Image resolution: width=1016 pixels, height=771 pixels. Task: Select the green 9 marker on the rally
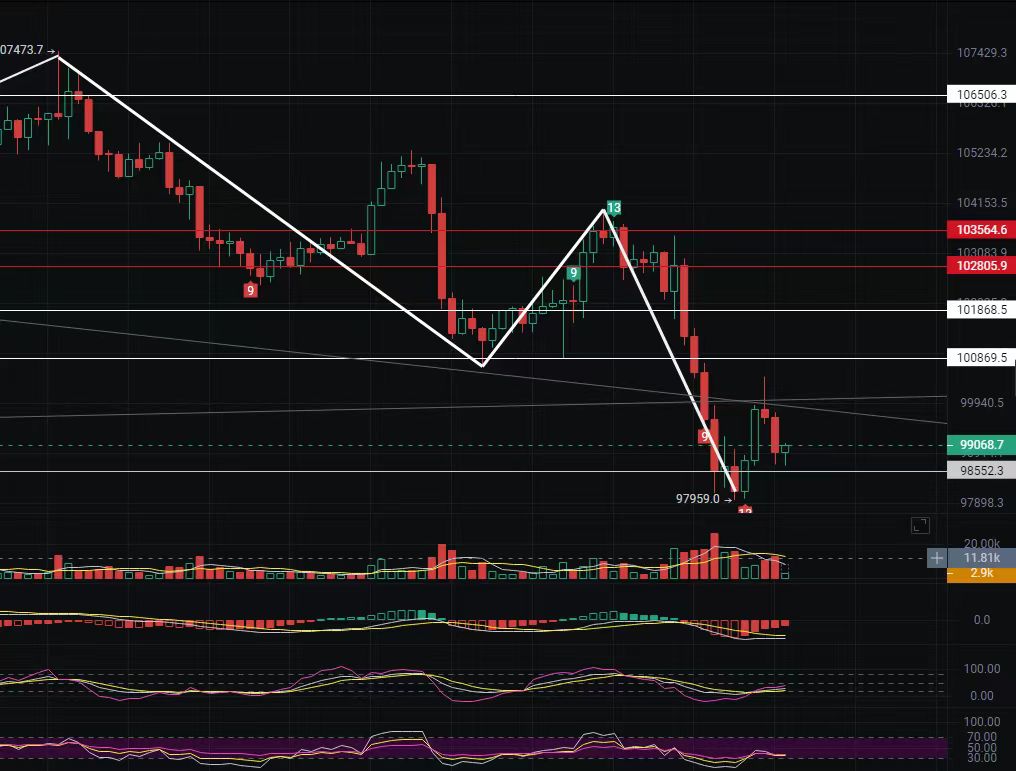[x=574, y=273]
